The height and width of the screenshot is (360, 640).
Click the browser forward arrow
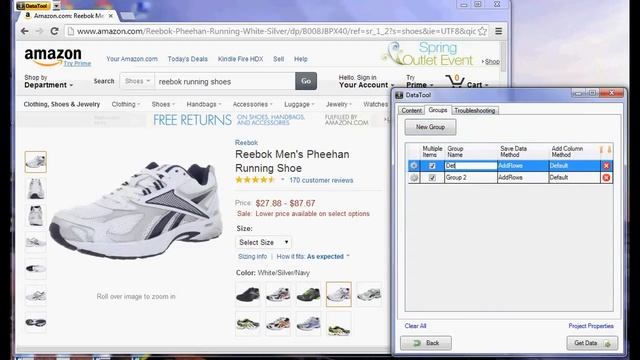pos(39,31)
